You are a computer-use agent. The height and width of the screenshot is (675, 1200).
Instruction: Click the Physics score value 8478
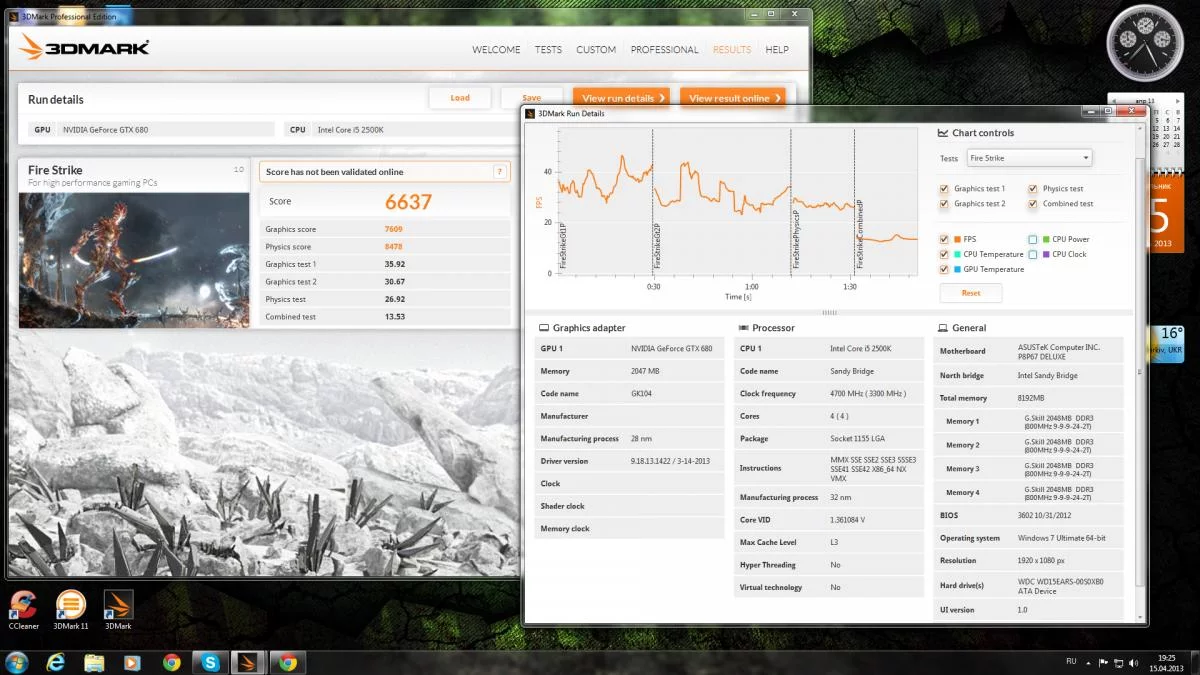[393, 247]
